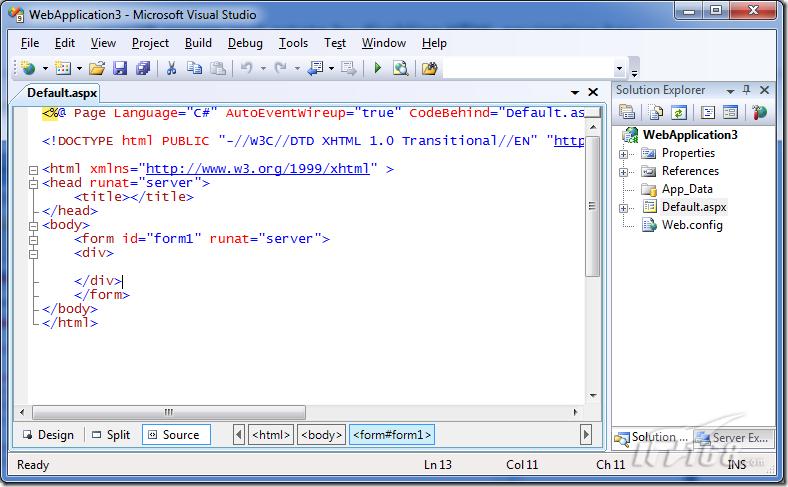Select the Web.config file

(692, 225)
